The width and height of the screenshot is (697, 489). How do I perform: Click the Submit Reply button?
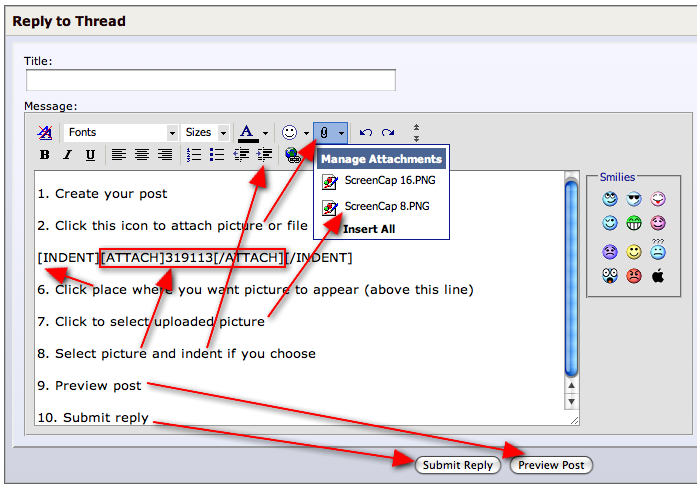point(457,465)
